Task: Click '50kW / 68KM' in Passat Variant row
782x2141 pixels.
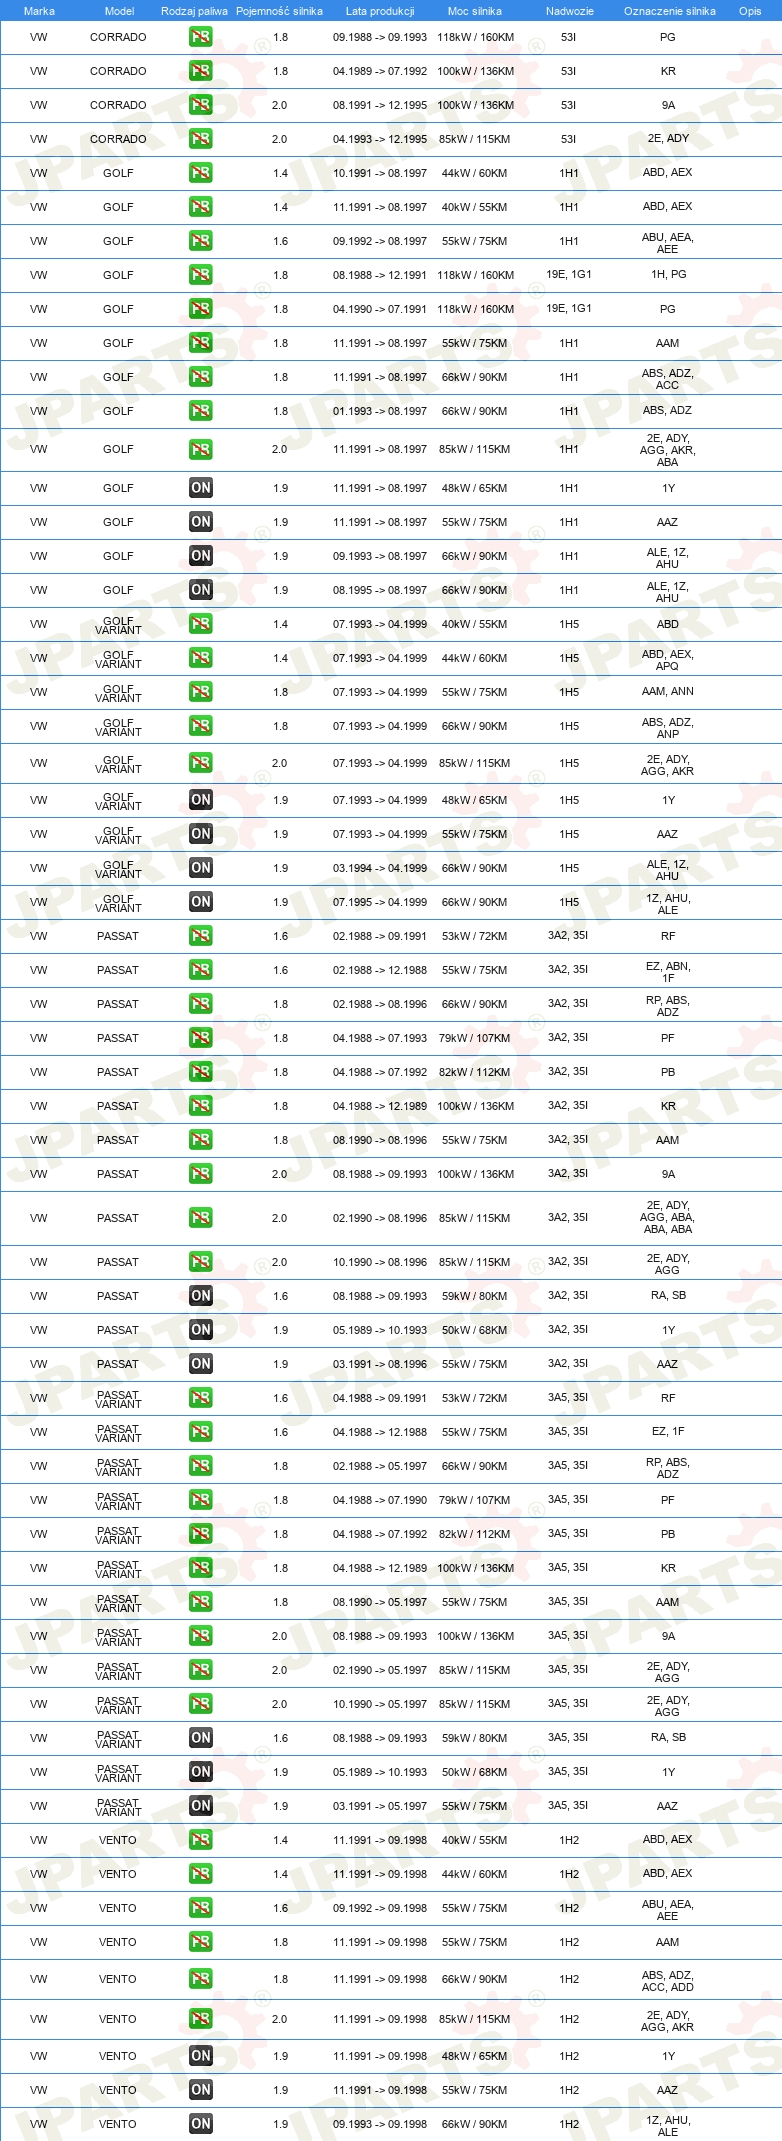Action: (475, 1772)
